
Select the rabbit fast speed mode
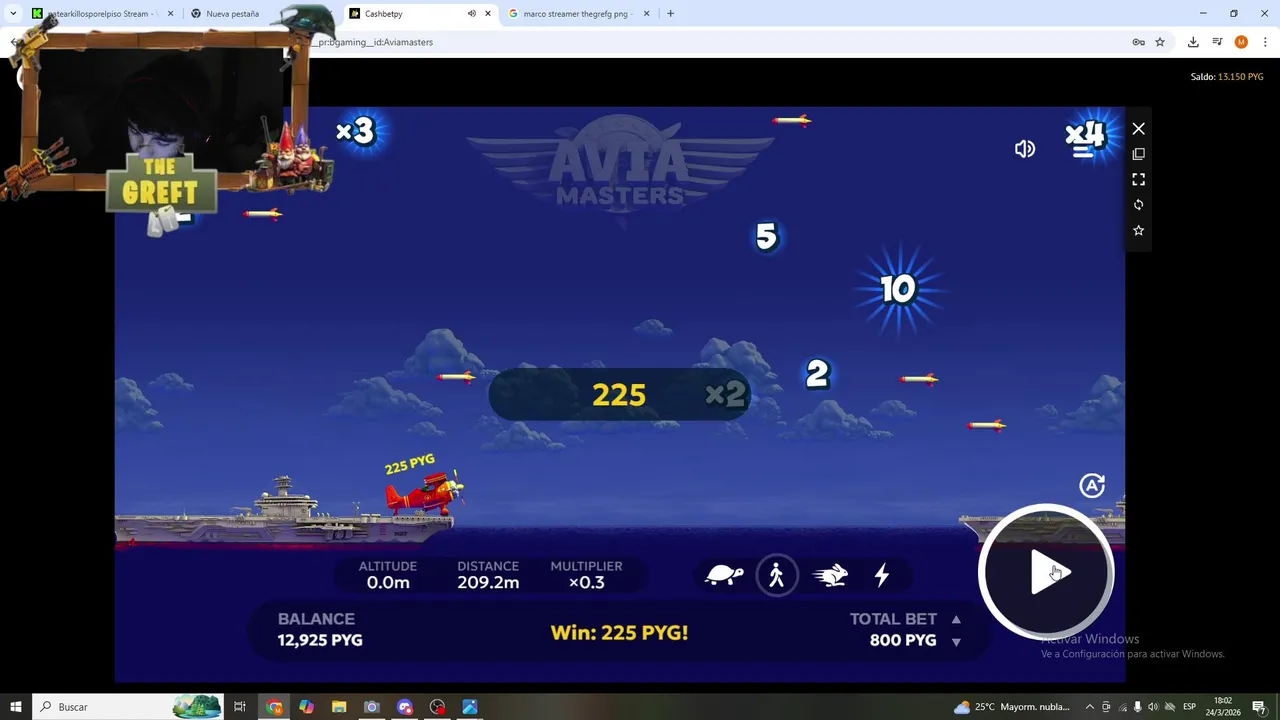[831, 575]
